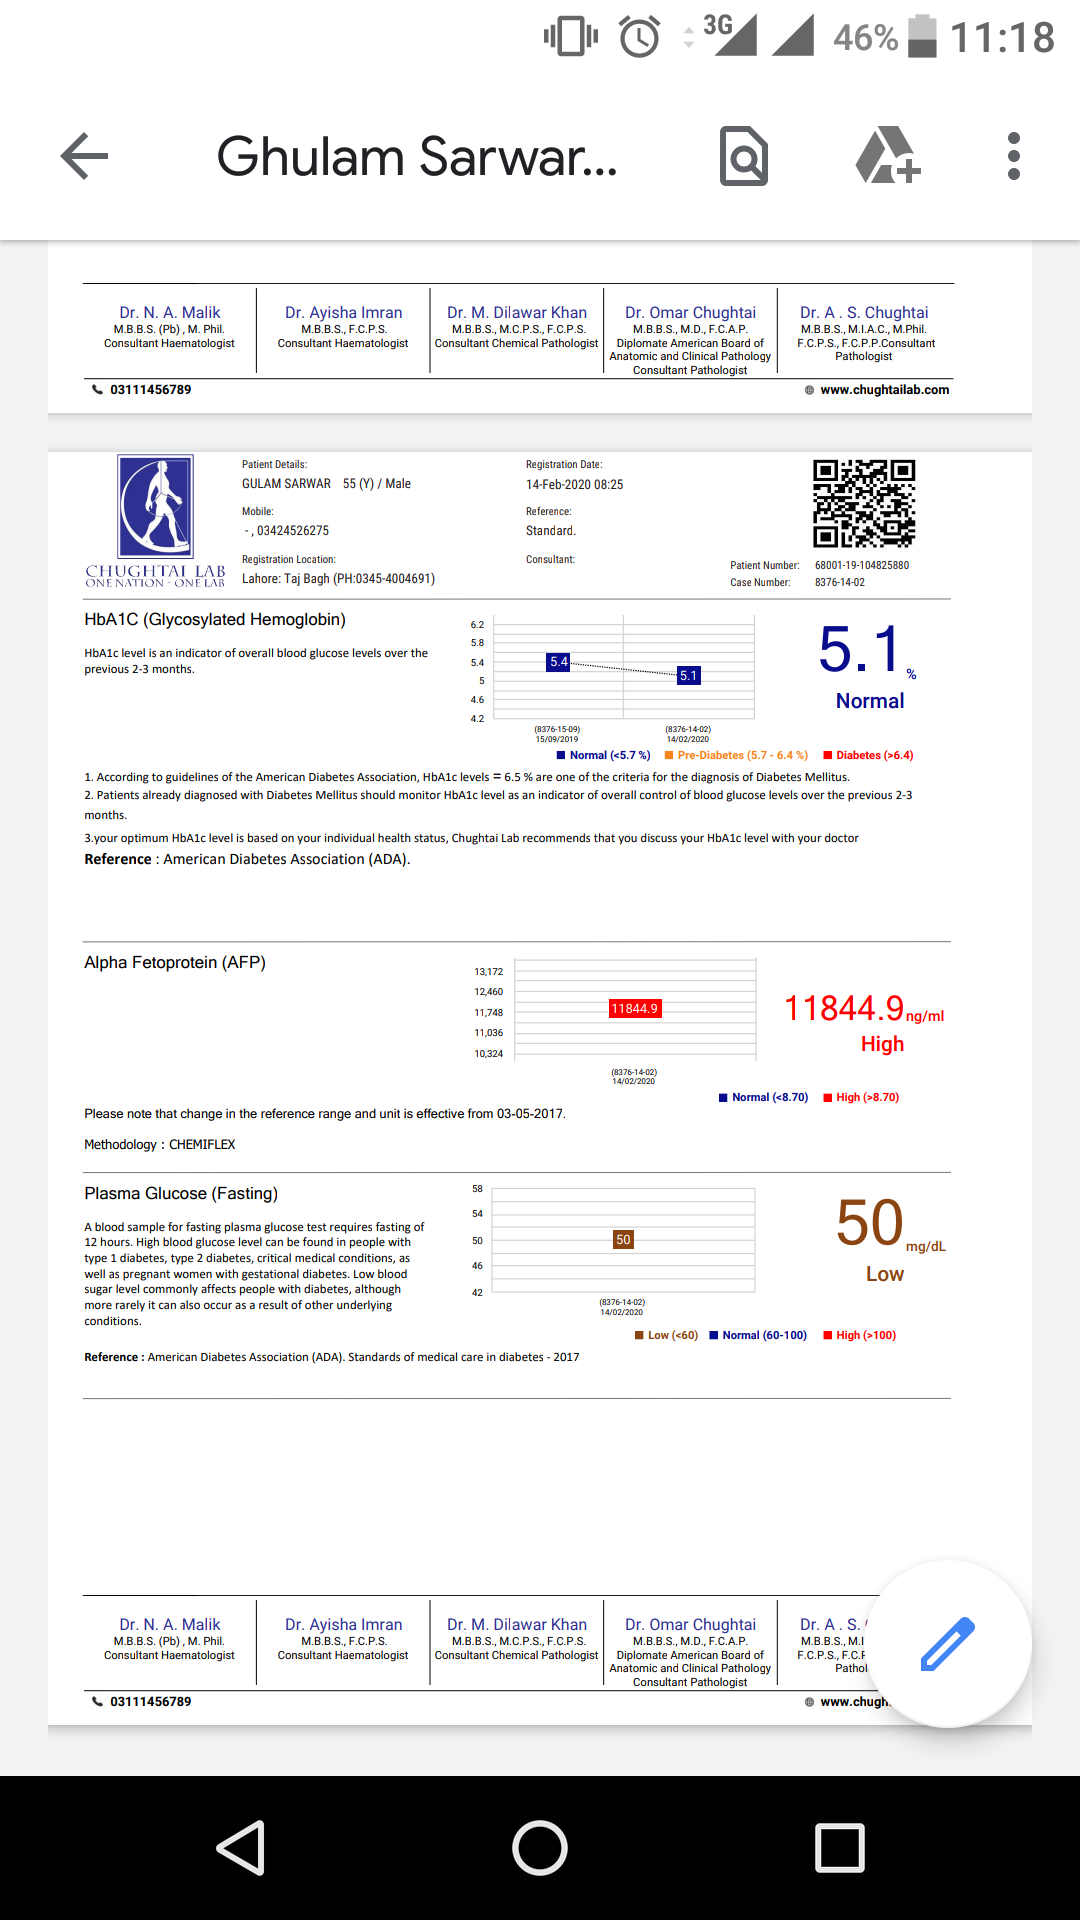Tap the High AFP status label
1080x1920 pixels.
[882, 1044]
